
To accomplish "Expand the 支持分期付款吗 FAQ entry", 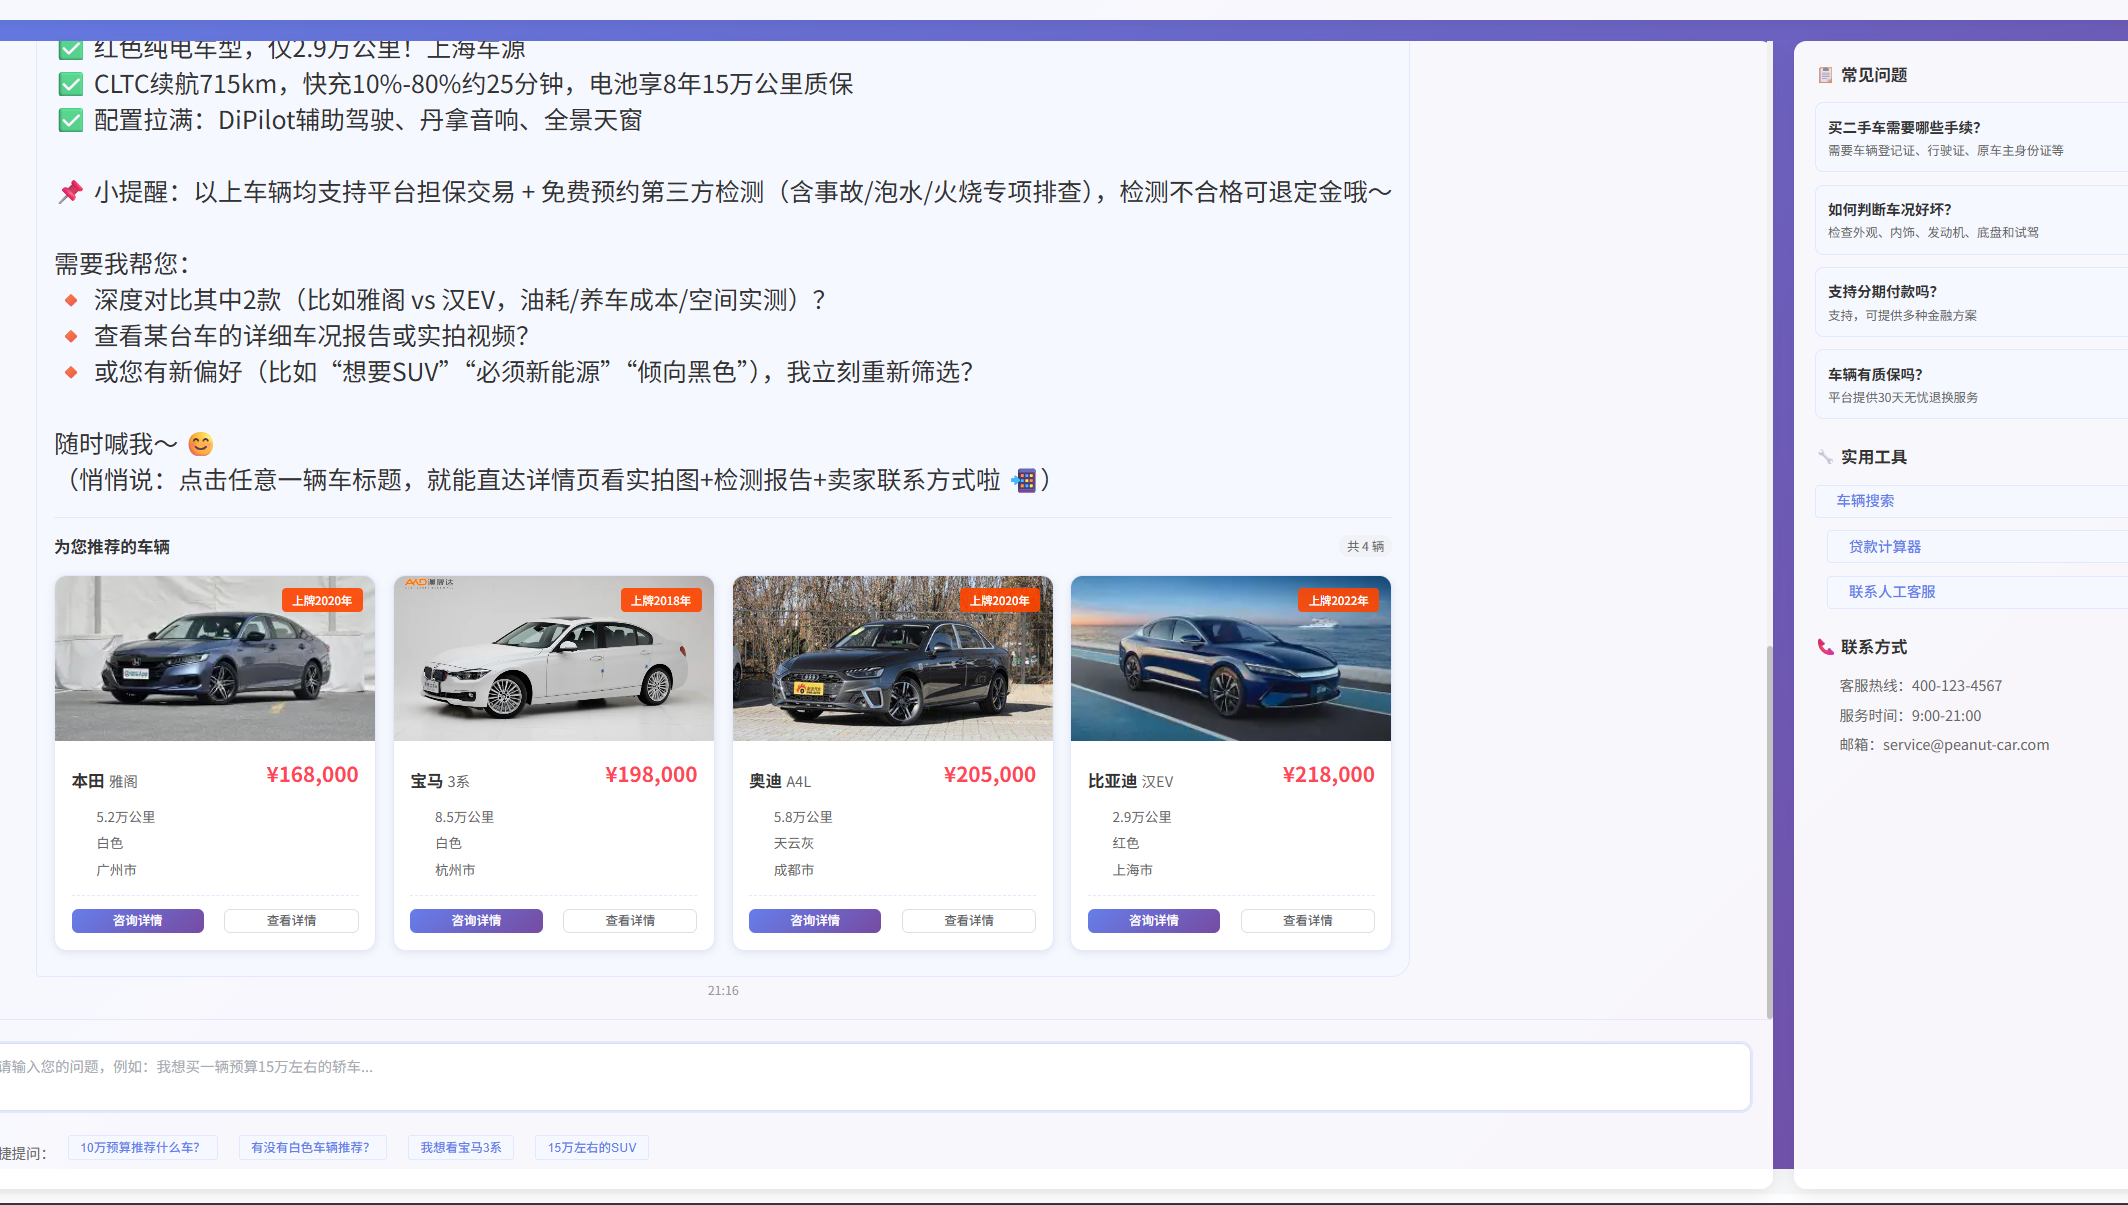I will [1970, 302].
